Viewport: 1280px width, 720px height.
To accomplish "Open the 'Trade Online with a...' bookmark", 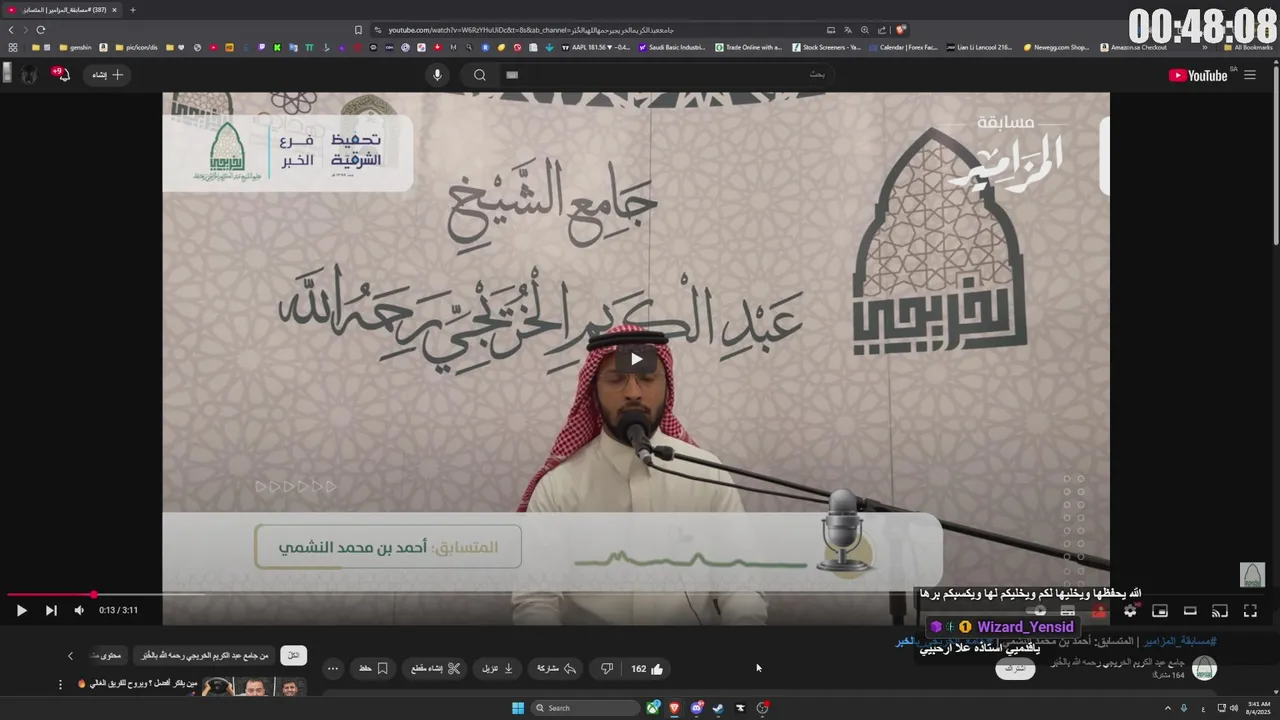I will (748, 47).
